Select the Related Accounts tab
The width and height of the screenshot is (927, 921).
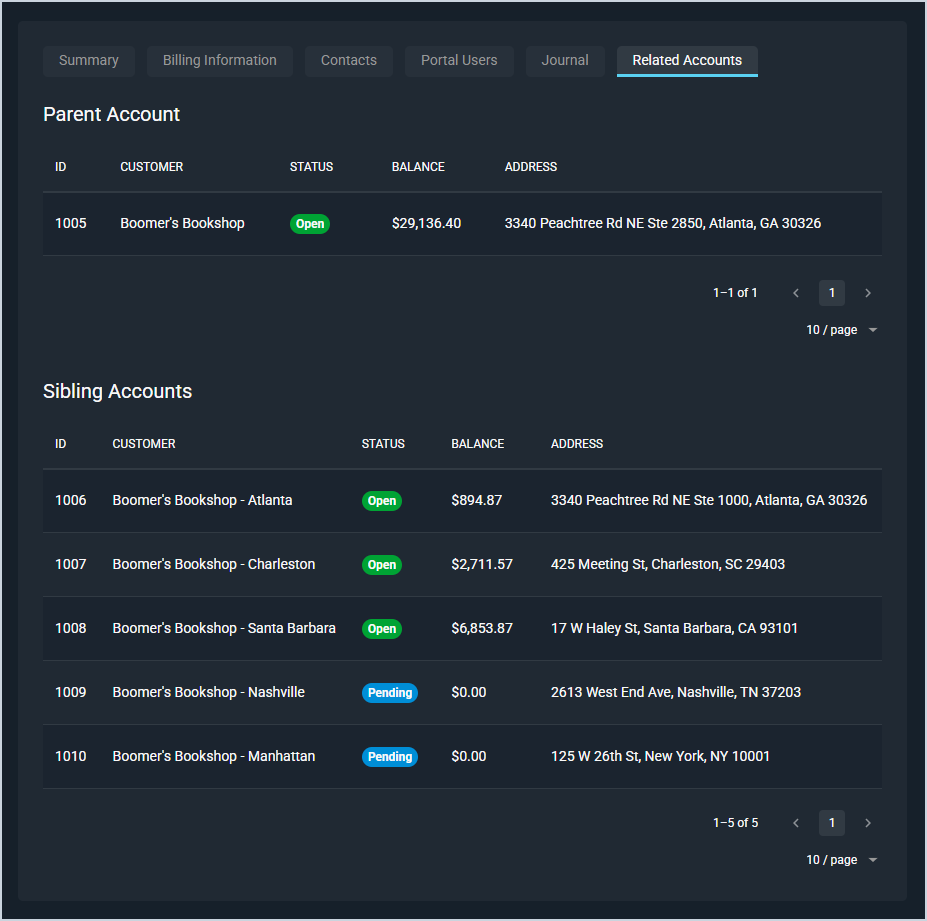coord(687,60)
